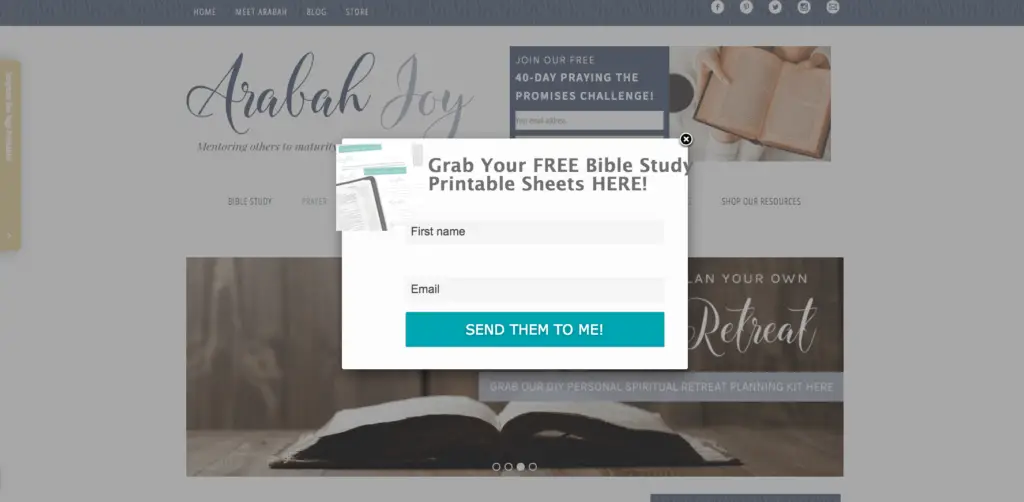Open the MEET ARABAH menu item
The image size is (1024, 502).
[x=261, y=12]
